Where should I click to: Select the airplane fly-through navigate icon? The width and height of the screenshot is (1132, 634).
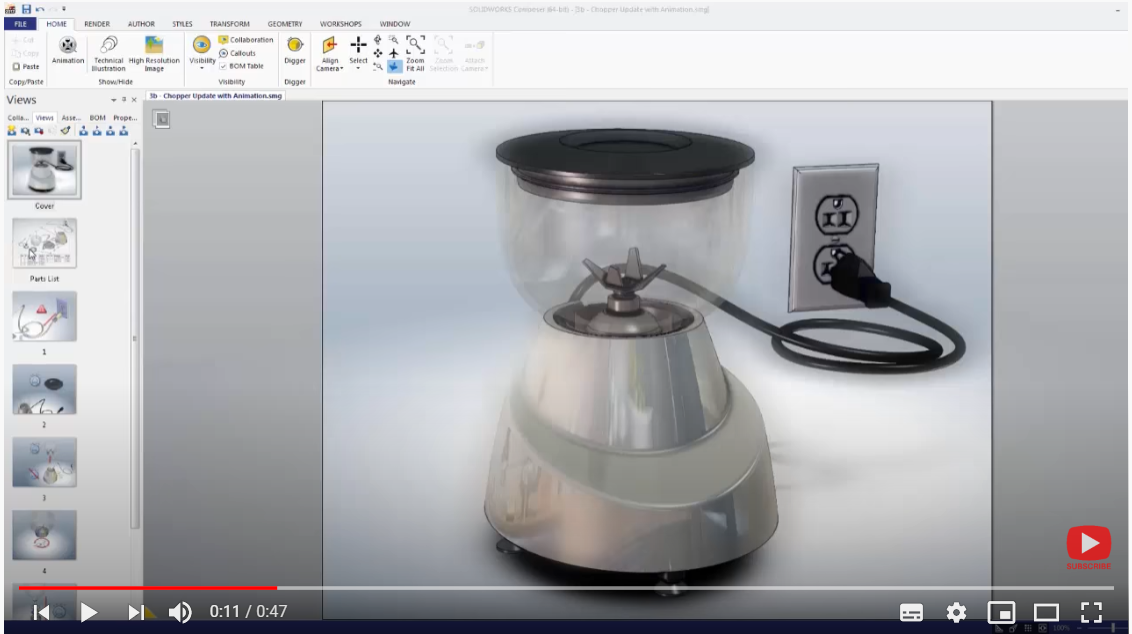click(393, 53)
